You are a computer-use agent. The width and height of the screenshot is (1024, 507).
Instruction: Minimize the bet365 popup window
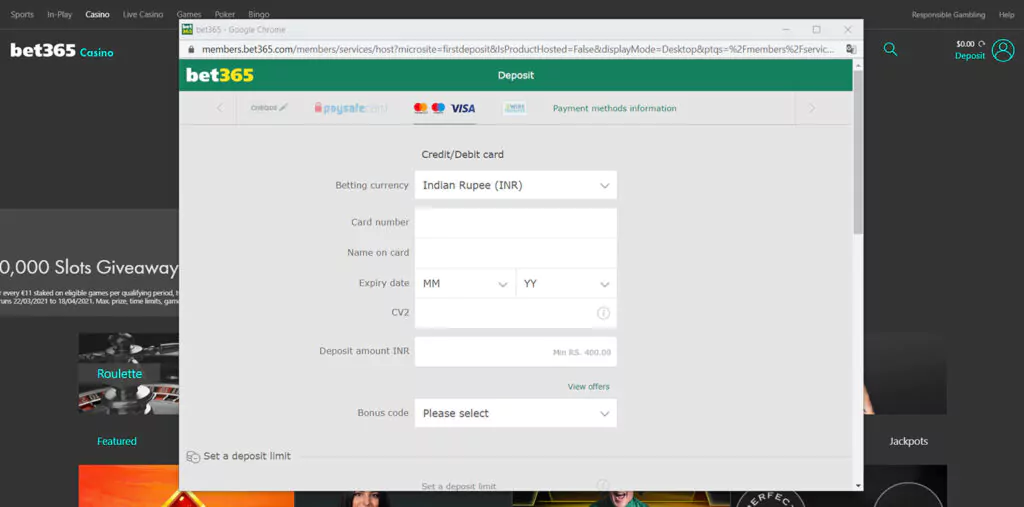(786, 29)
